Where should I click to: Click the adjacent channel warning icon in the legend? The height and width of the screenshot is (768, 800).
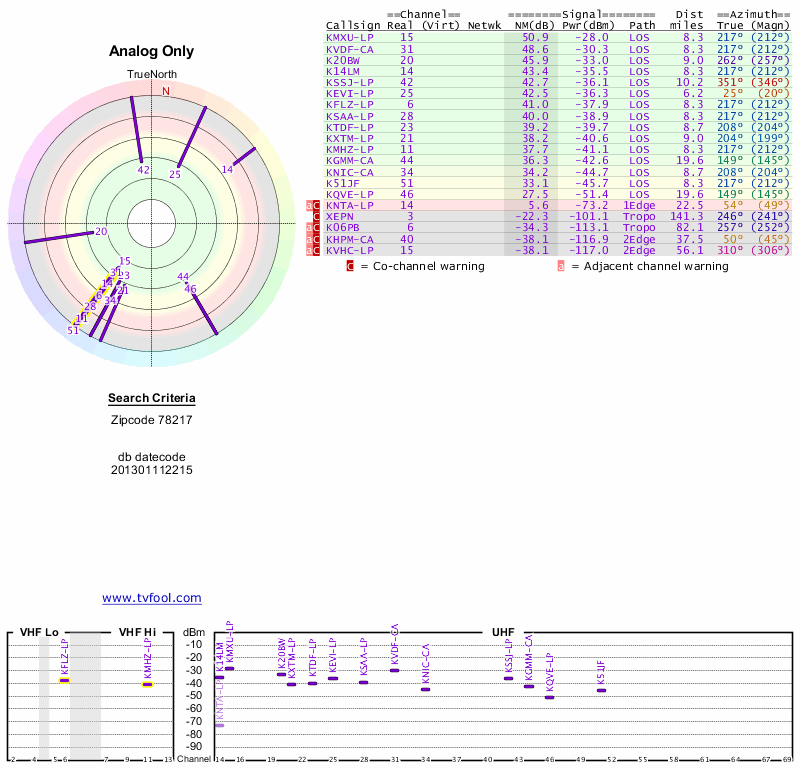[561, 266]
